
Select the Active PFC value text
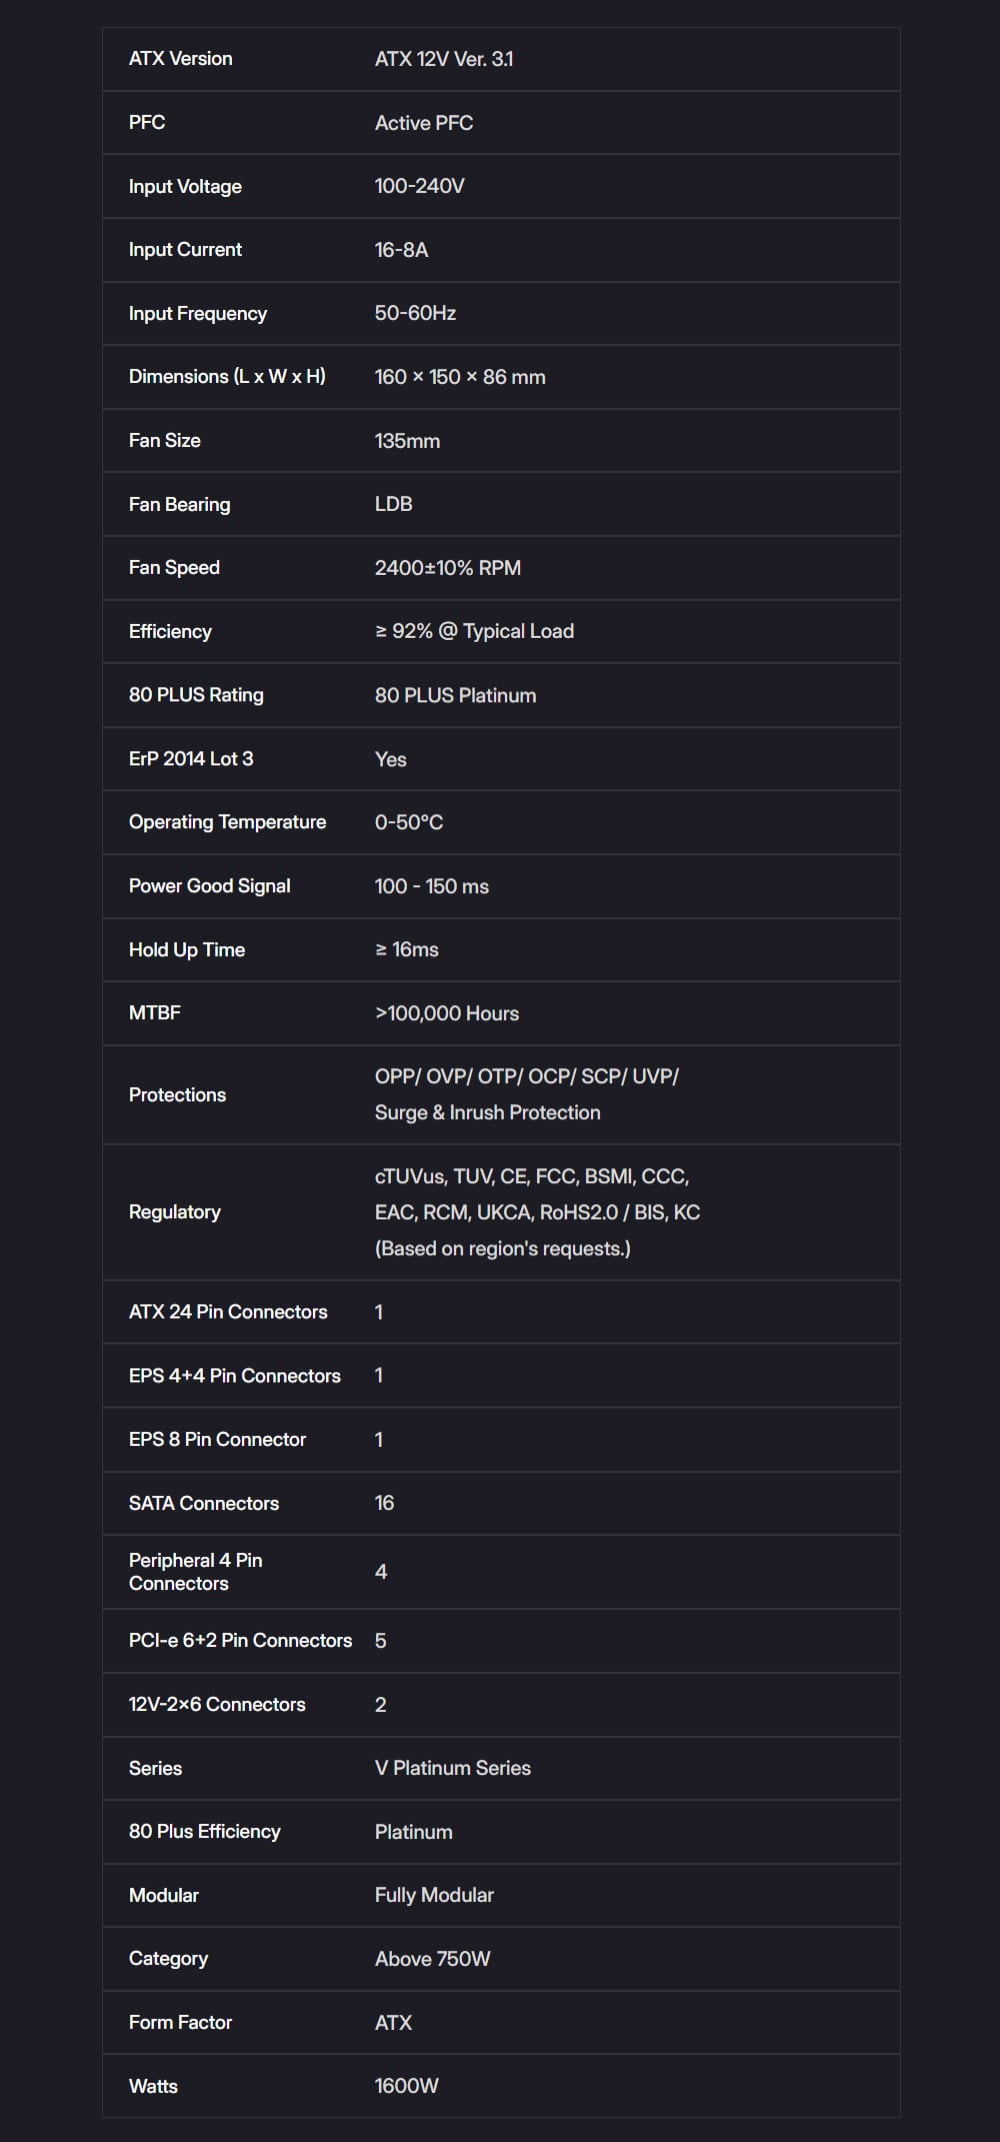pos(424,123)
